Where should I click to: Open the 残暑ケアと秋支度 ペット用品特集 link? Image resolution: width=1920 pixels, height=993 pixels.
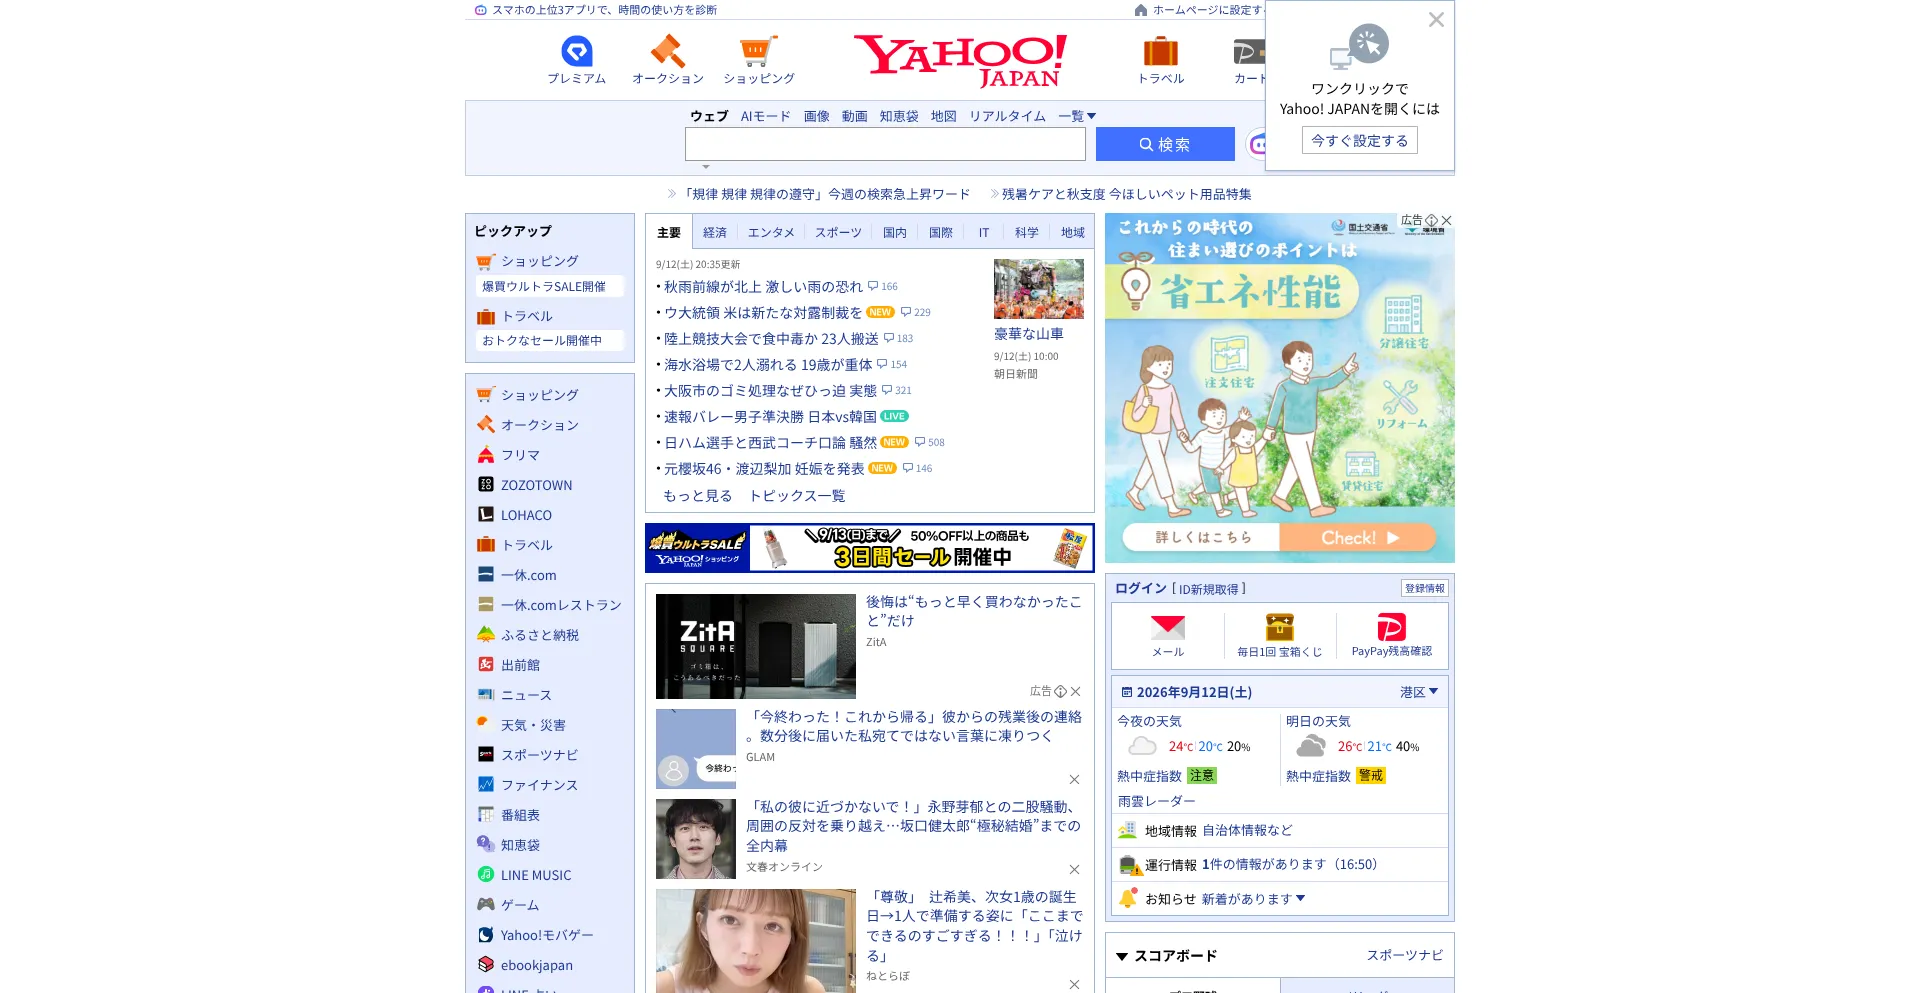[1127, 194]
